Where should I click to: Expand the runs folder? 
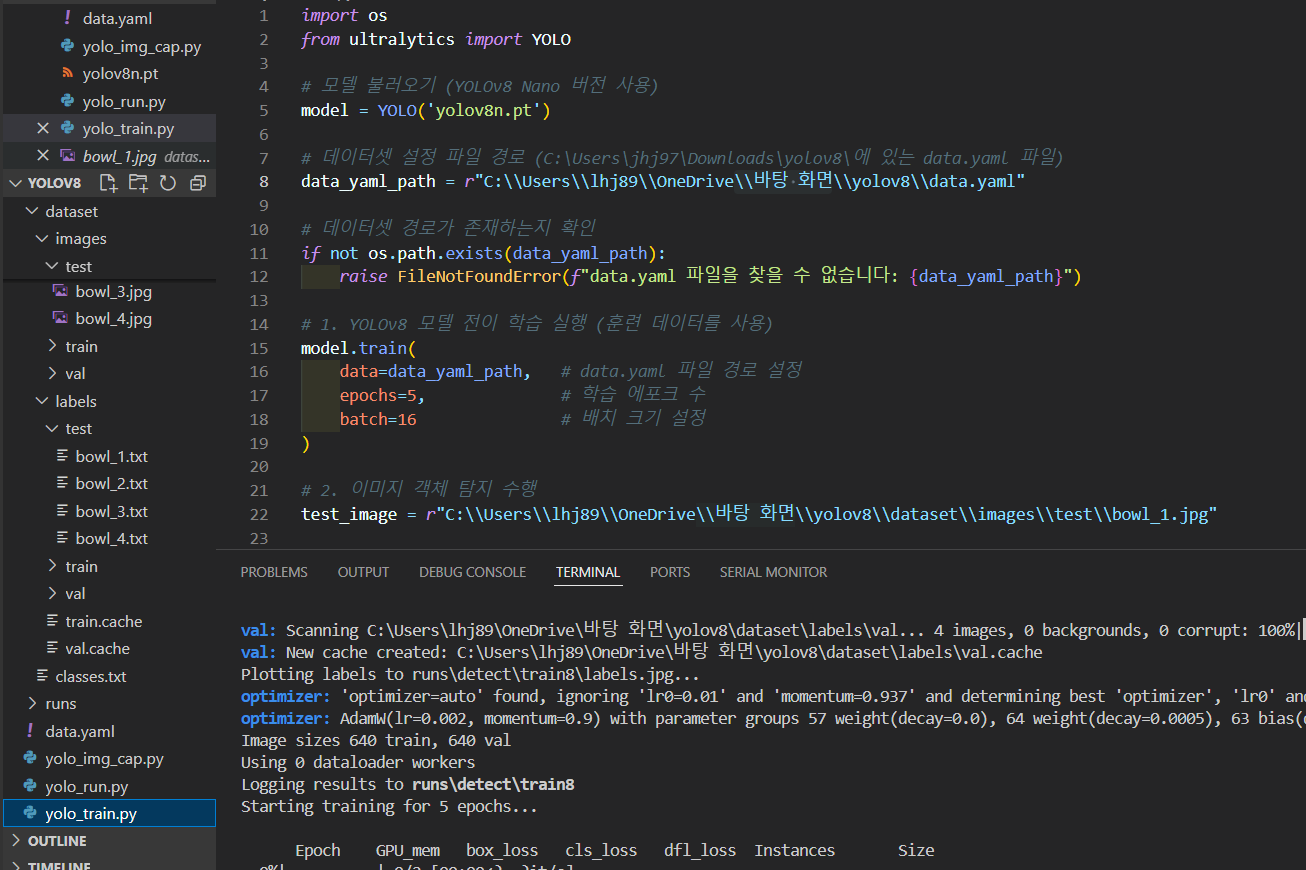[x=32, y=704]
